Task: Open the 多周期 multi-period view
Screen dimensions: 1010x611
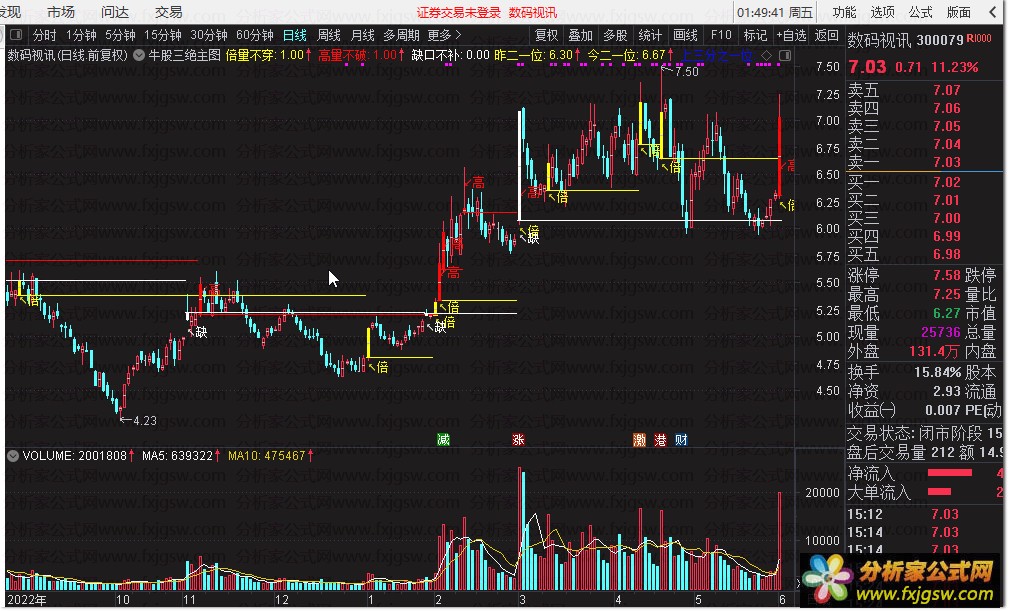Action: tap(401, 35)
